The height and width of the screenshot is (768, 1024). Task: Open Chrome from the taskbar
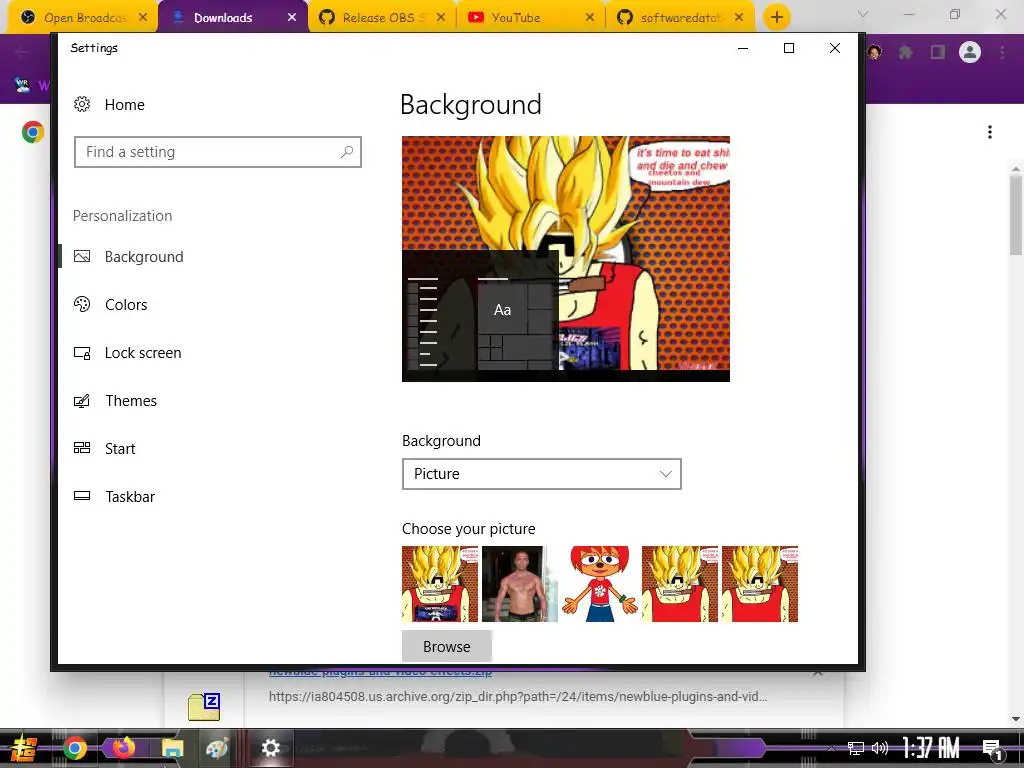(x=74, y=748)
